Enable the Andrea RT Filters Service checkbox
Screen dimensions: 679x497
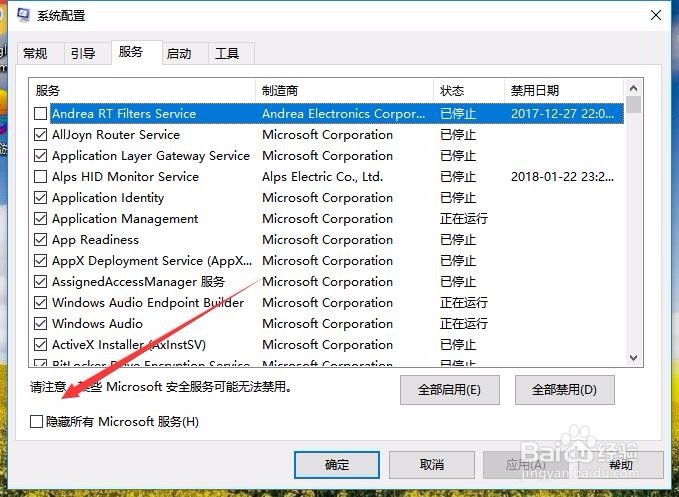(40, 113)
